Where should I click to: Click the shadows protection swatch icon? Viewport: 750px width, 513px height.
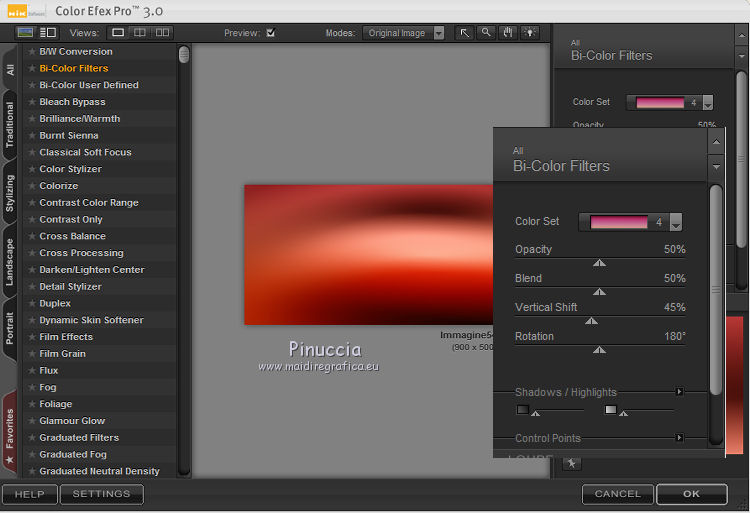522,409
